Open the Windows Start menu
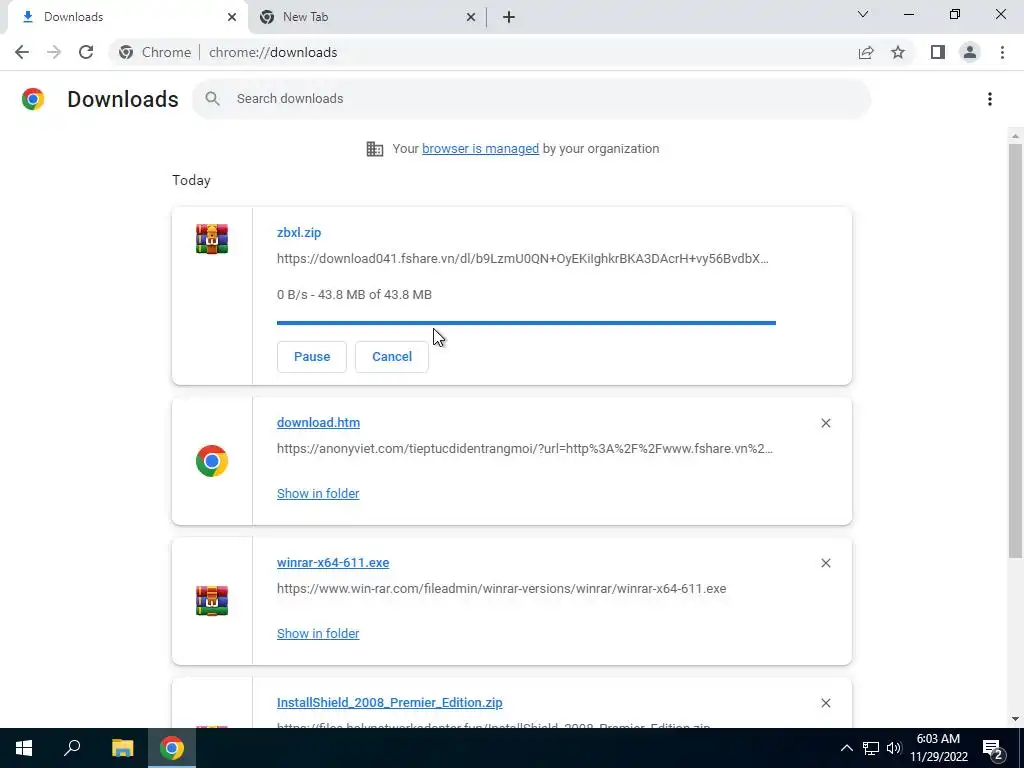This screenshot has height=768, width=1024. click(24, 748)
